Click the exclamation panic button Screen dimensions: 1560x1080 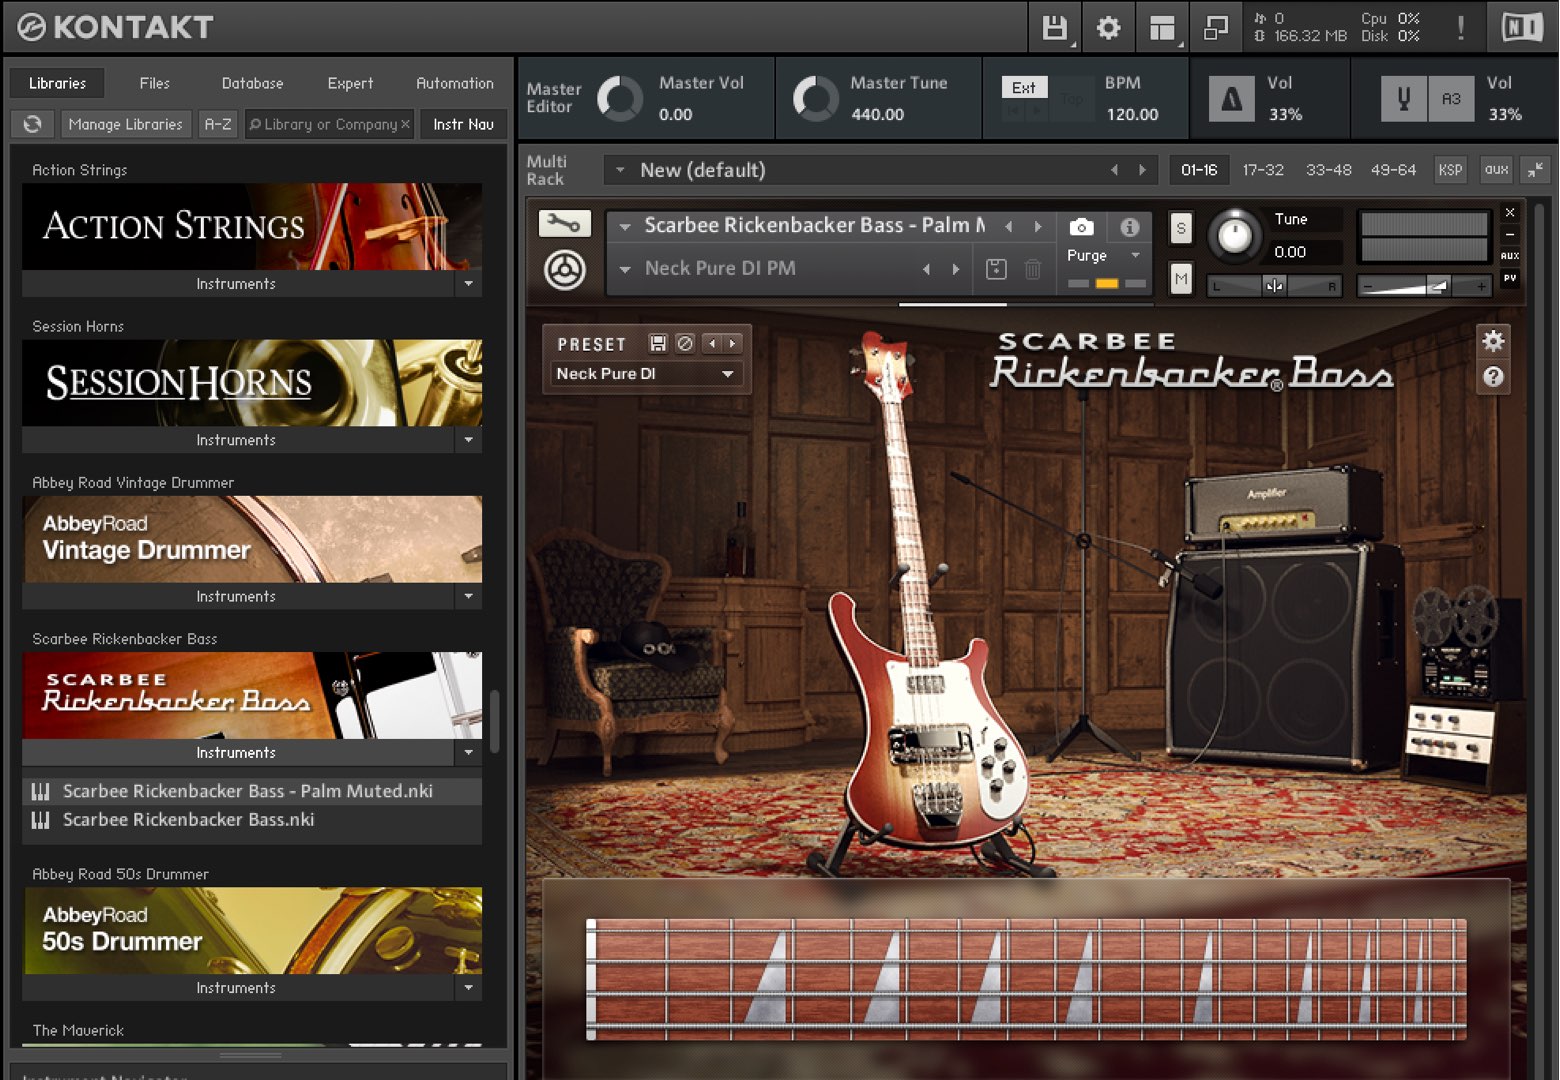click(x=1461, y=28)
